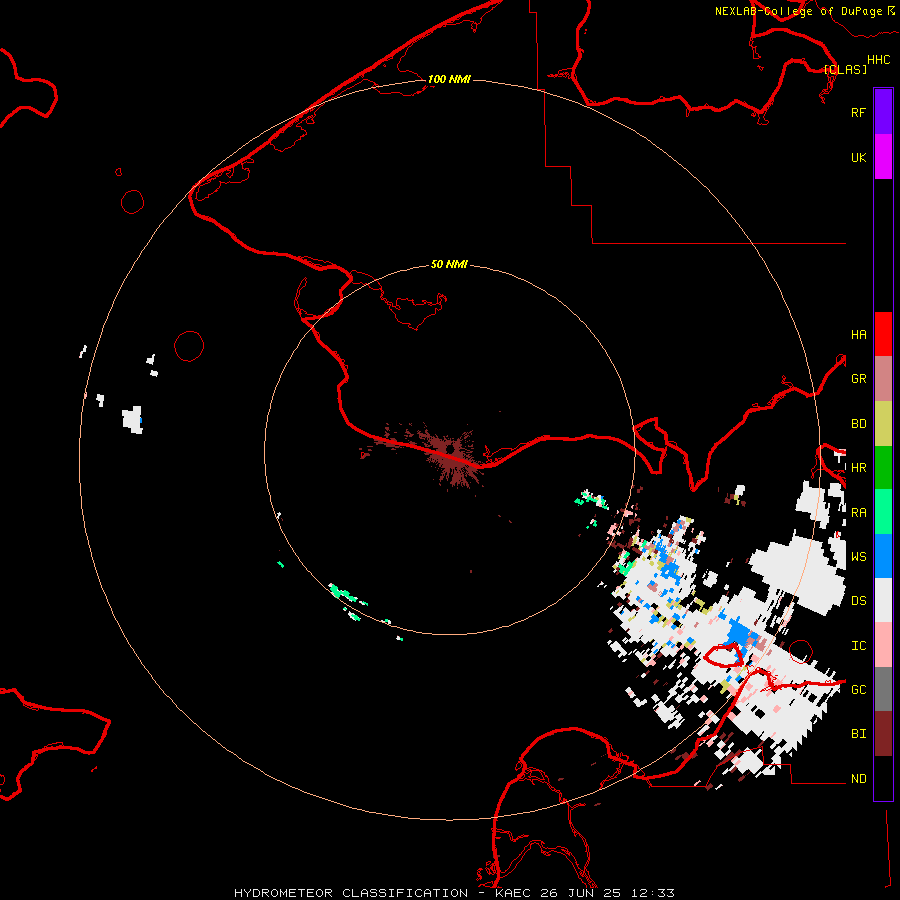
Task: Click the ND legend label
Action: coord(858,779)
